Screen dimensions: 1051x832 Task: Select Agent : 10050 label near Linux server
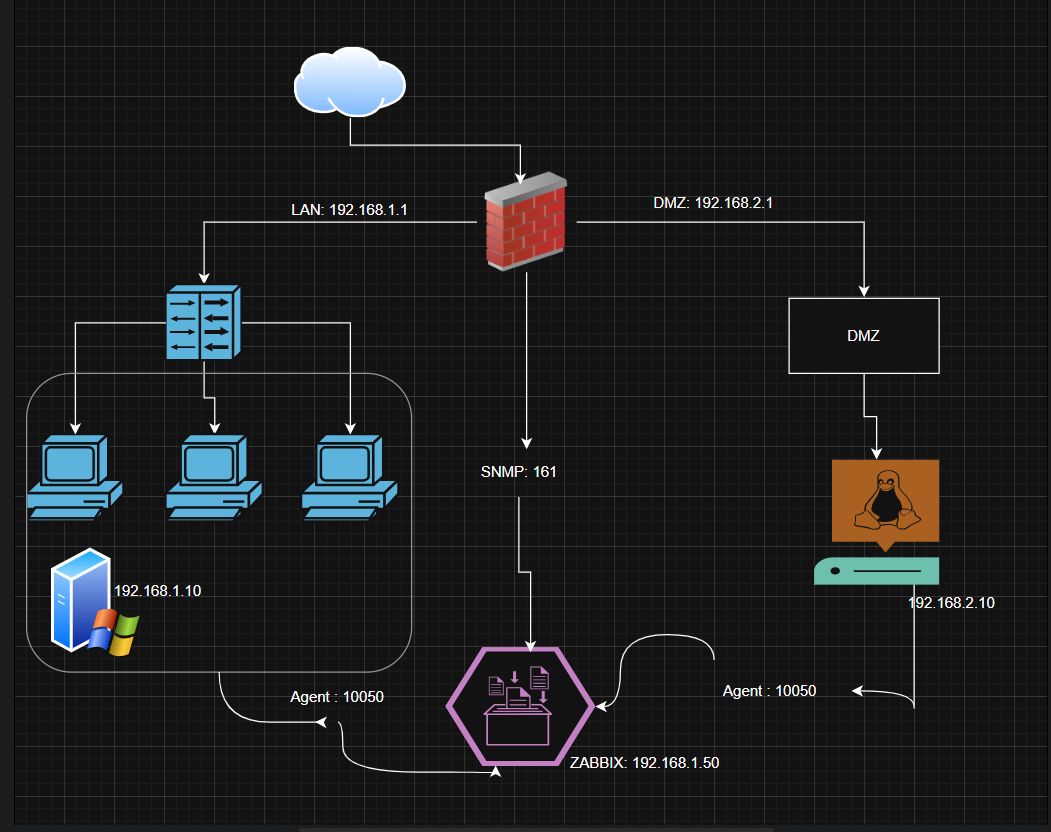(x=769, y=691)
